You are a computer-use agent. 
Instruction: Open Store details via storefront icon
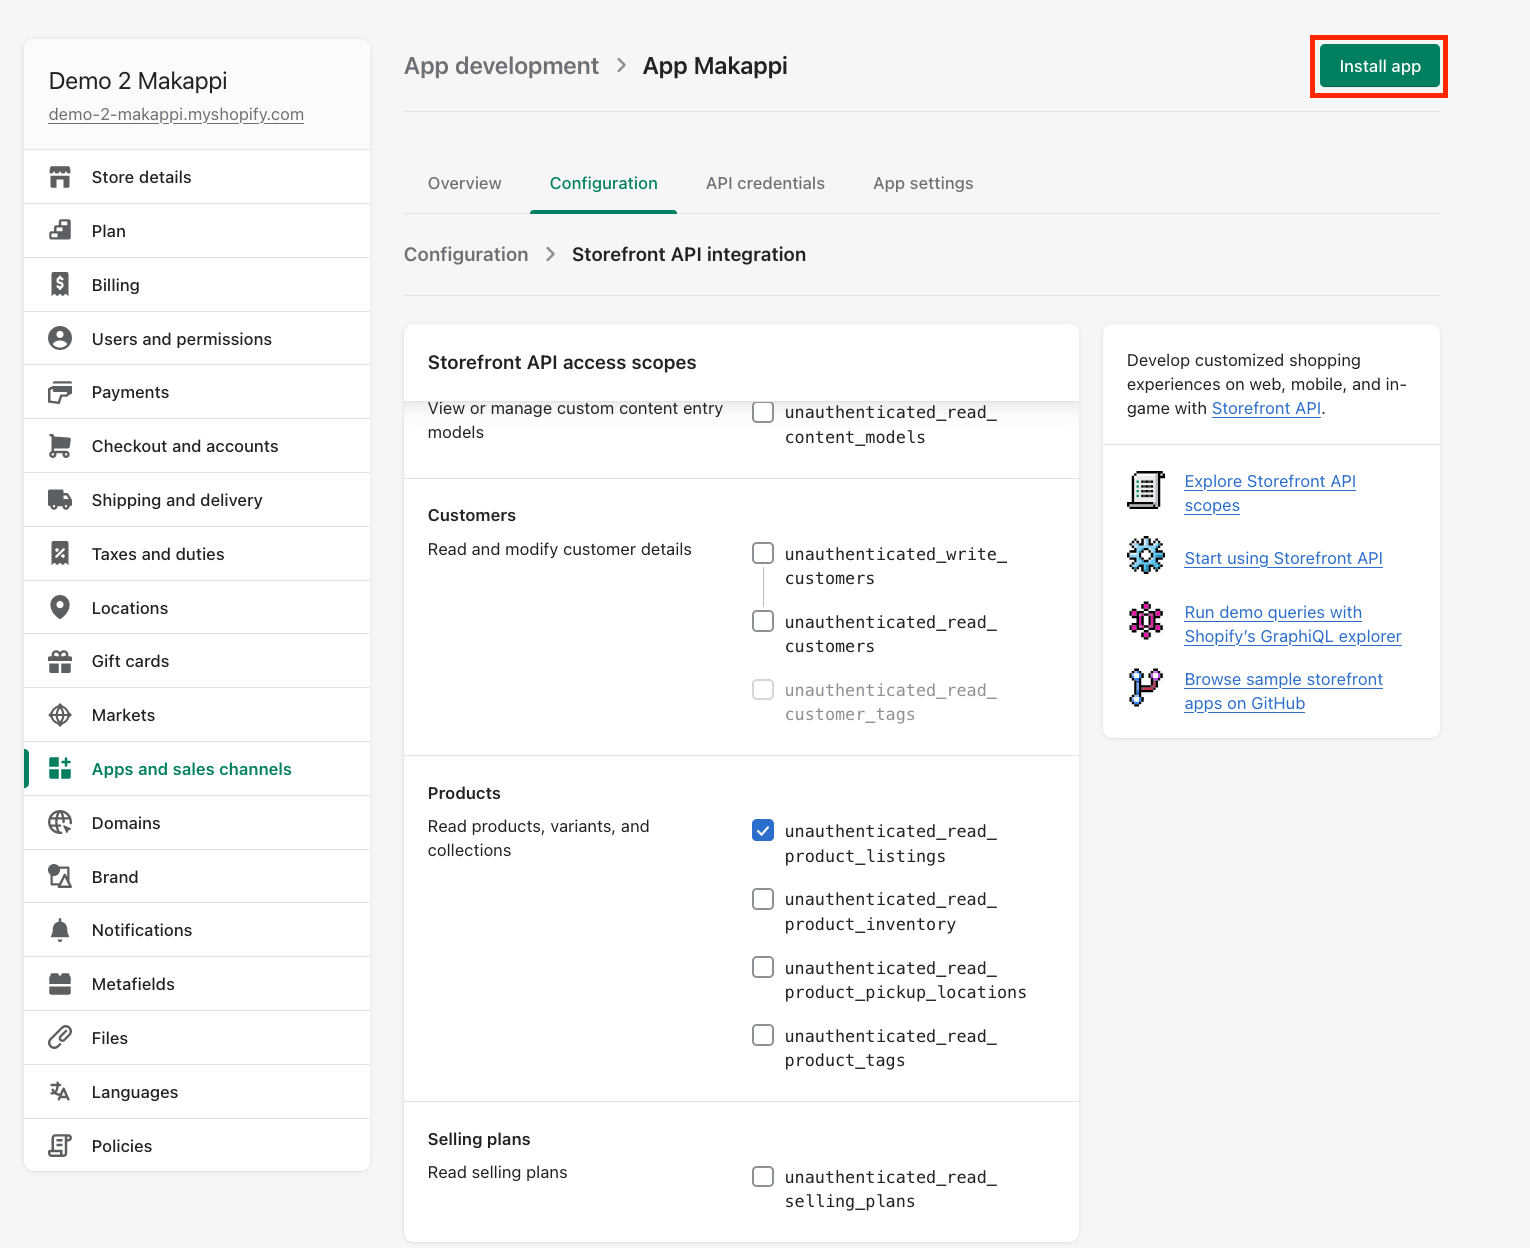click(x=60, y=177)
